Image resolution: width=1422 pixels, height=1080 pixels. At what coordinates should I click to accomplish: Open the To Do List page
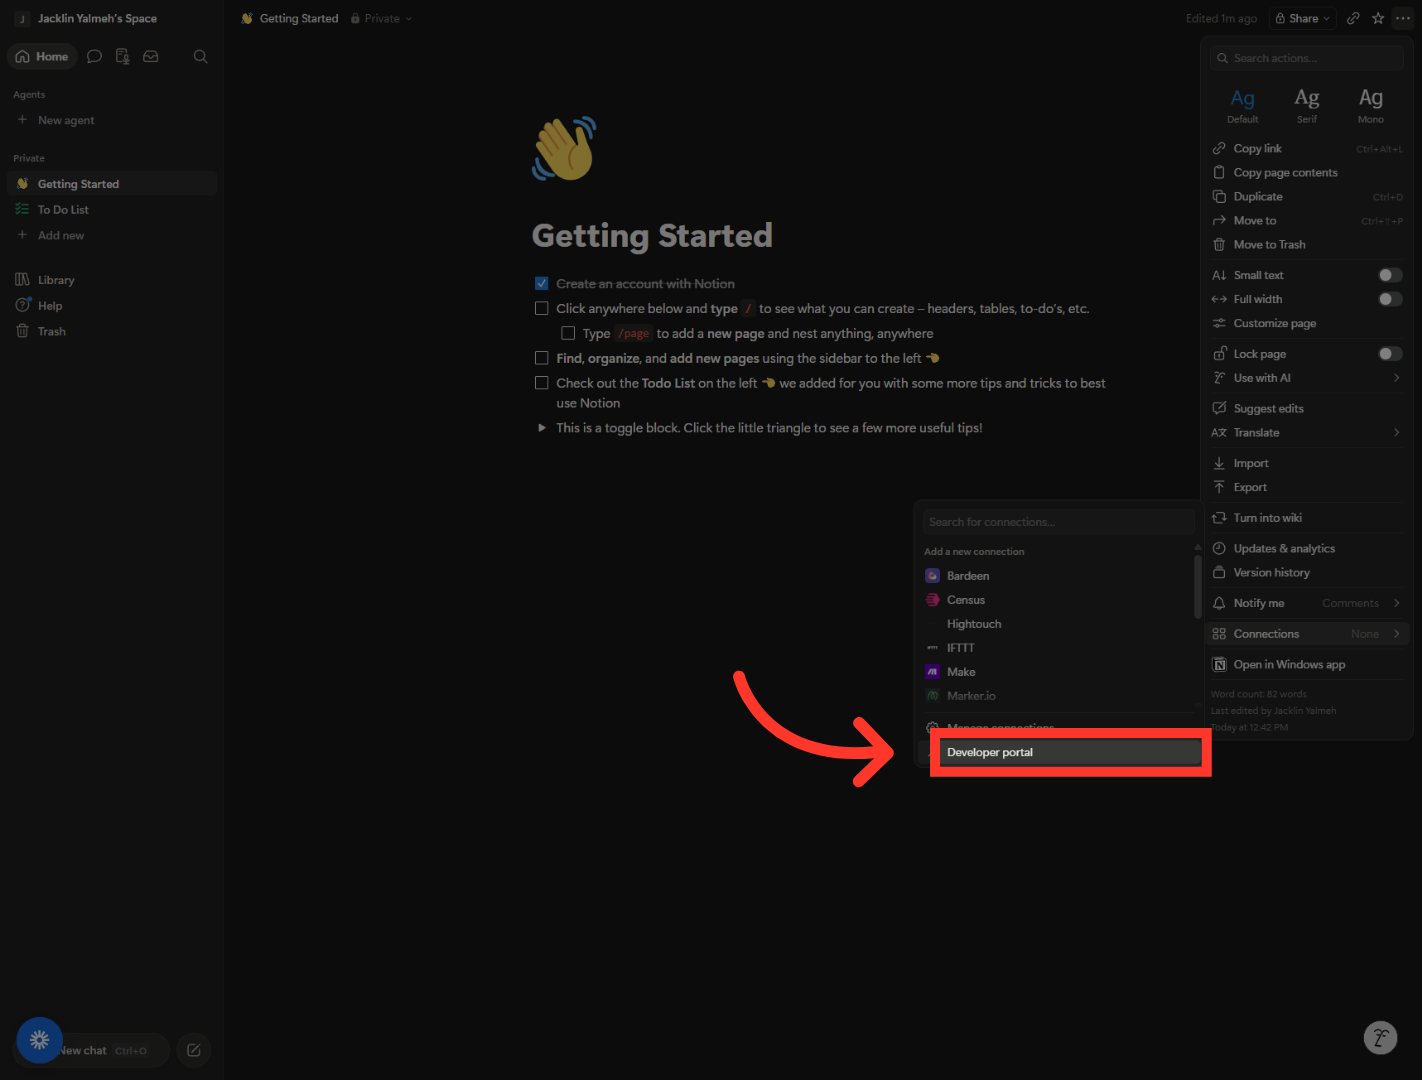tap(111, 210)
